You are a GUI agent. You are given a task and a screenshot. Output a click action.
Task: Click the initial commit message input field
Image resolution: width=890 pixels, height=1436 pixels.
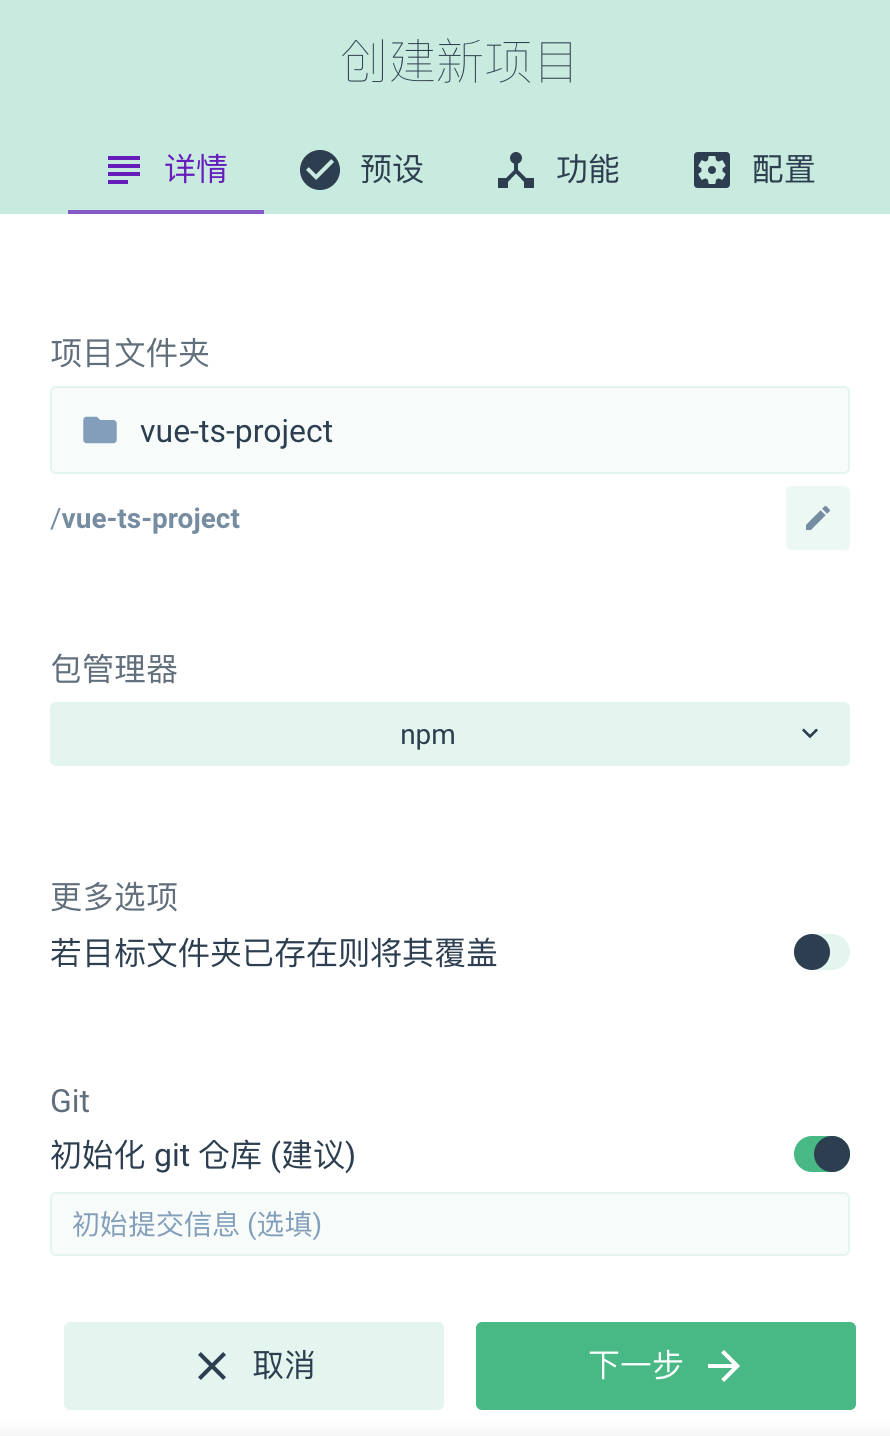click(450, 1224)
